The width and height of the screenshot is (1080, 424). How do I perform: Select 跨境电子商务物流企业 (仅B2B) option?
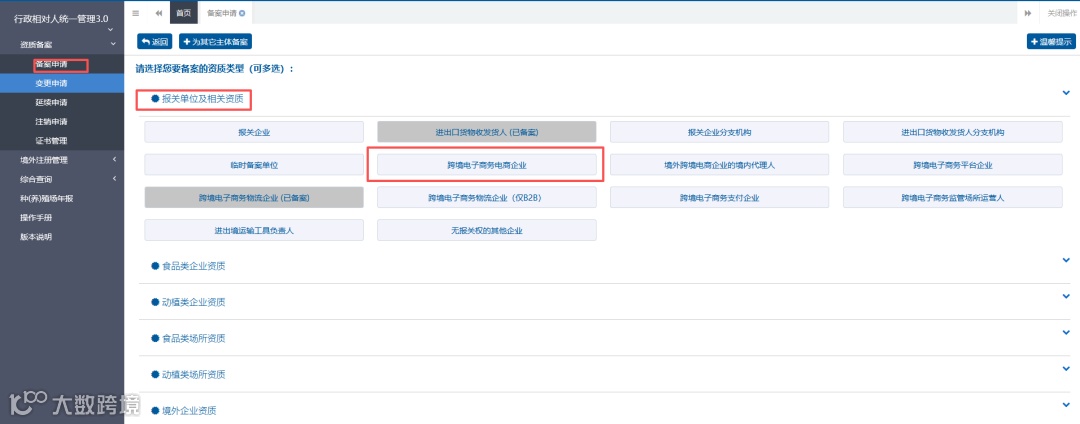tap(486, 198)
